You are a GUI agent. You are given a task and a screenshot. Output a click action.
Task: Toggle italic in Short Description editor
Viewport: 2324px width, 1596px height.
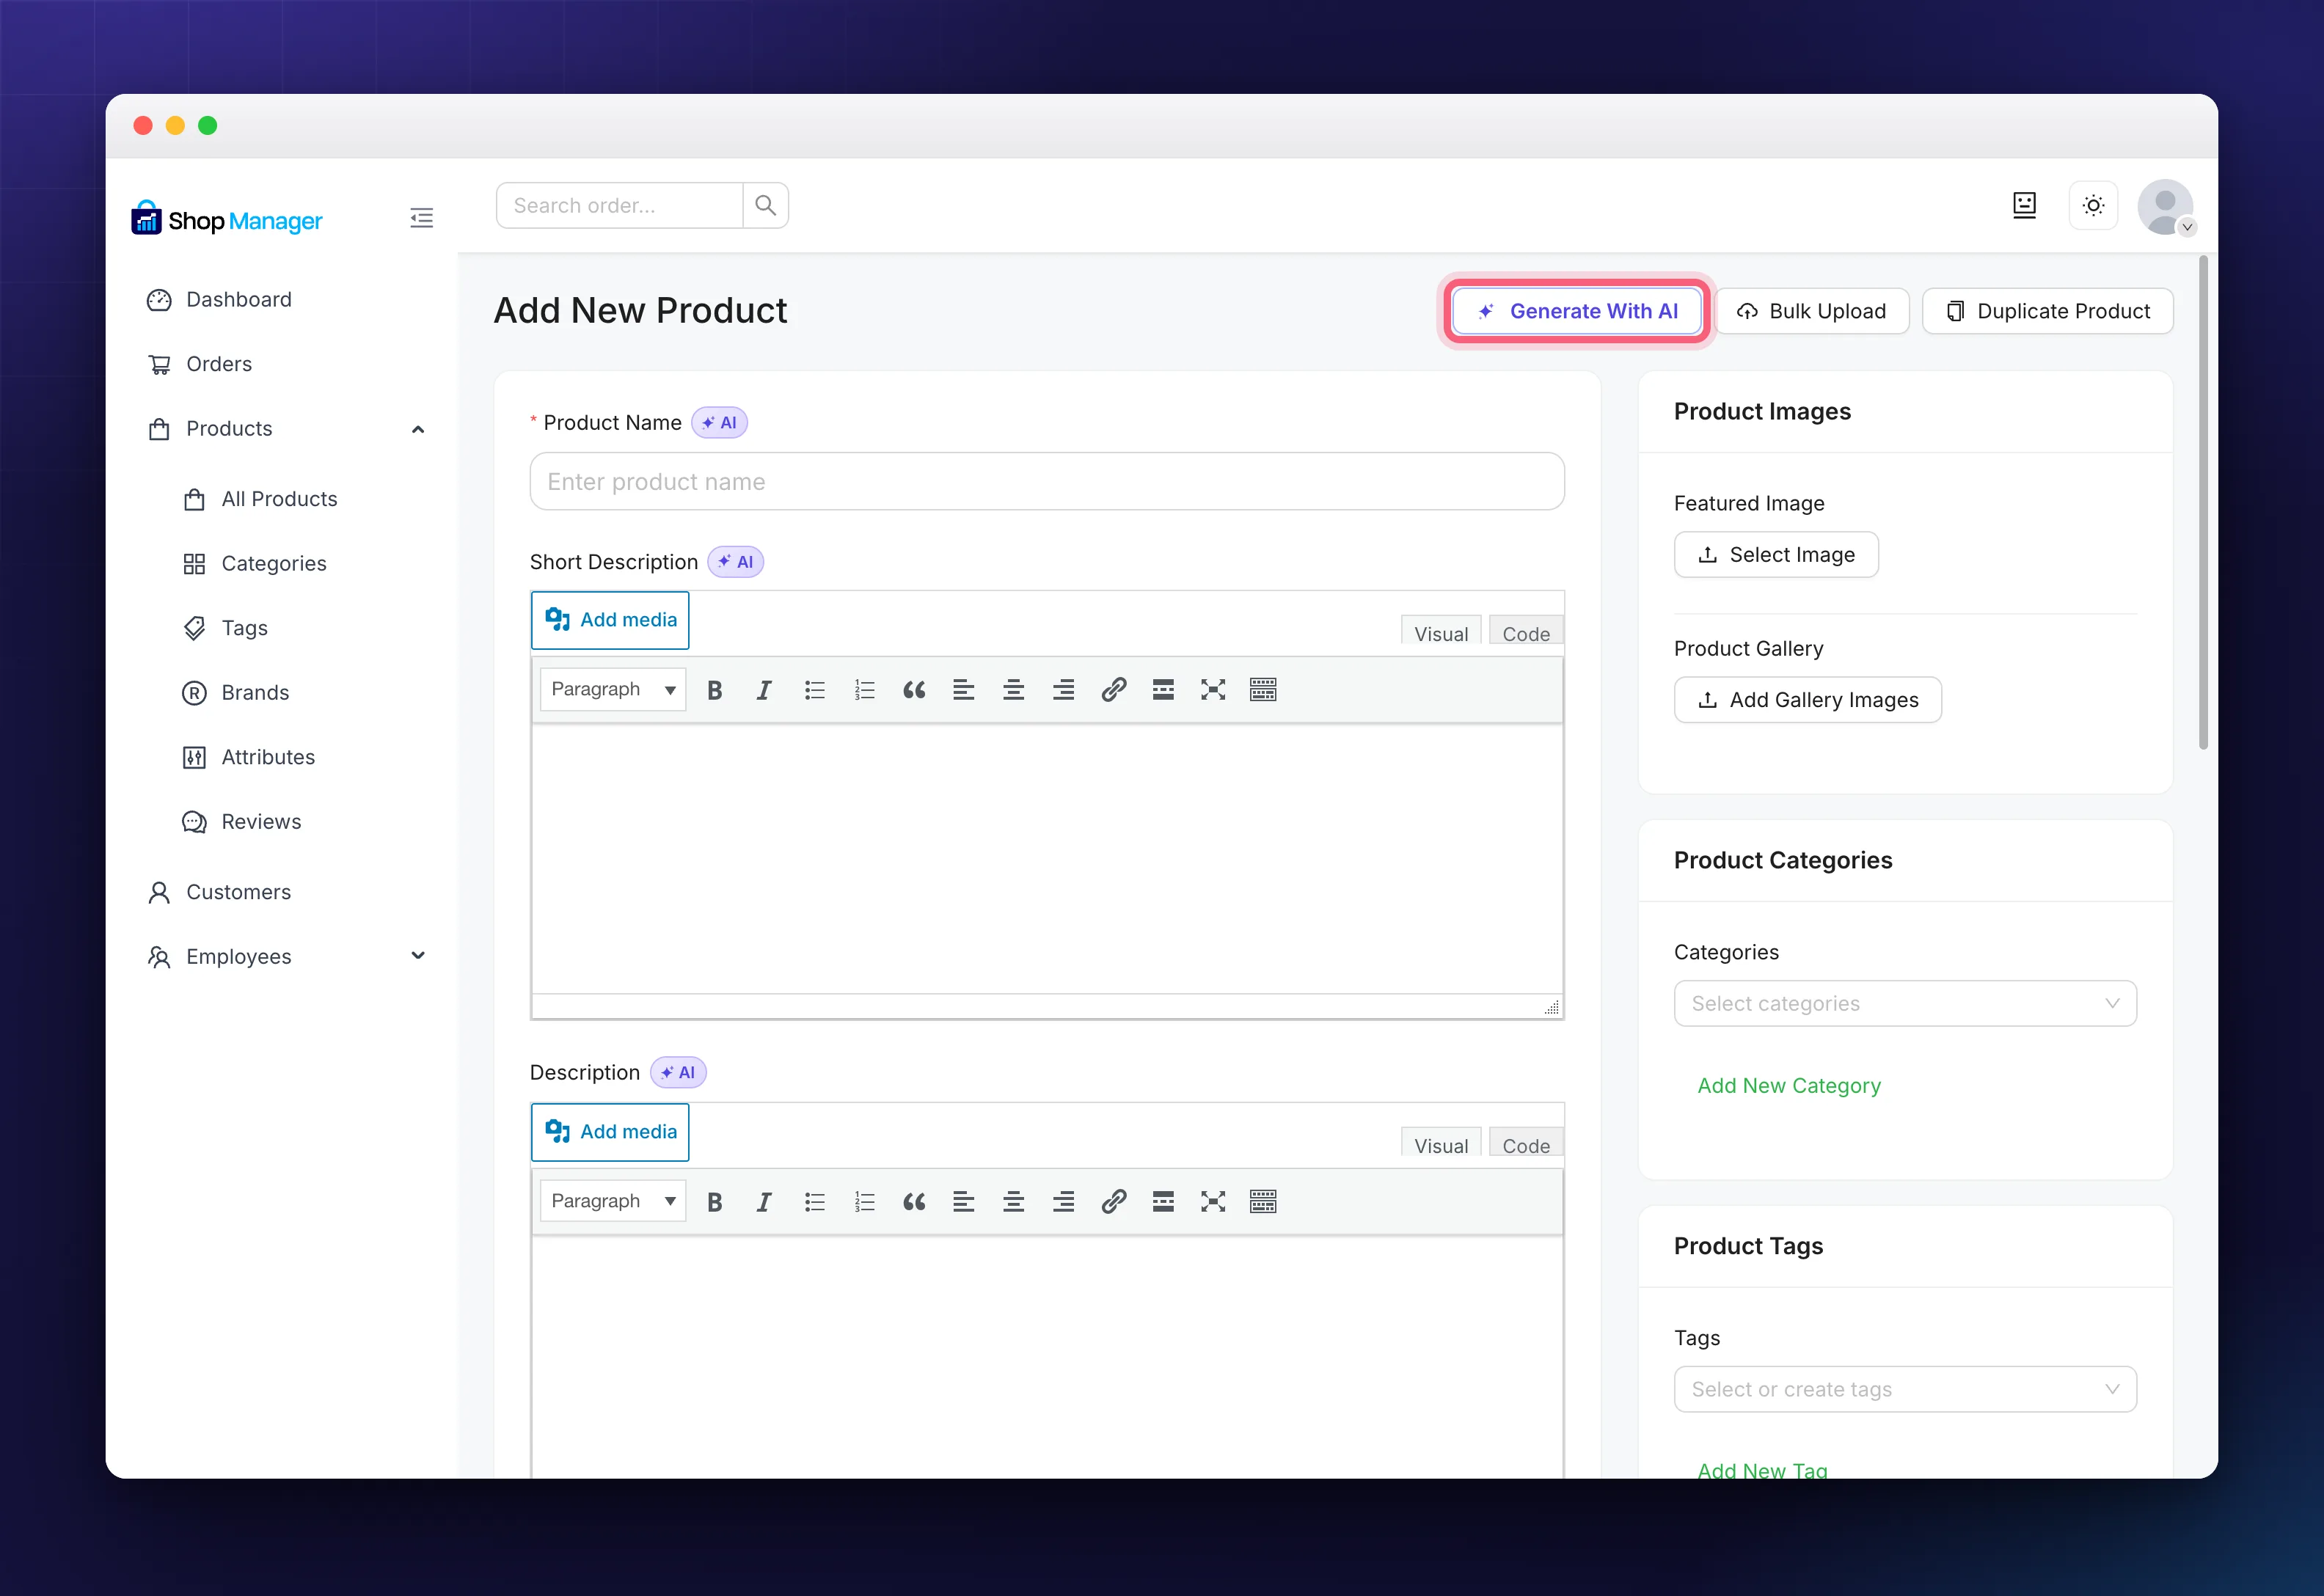(764, 690)
